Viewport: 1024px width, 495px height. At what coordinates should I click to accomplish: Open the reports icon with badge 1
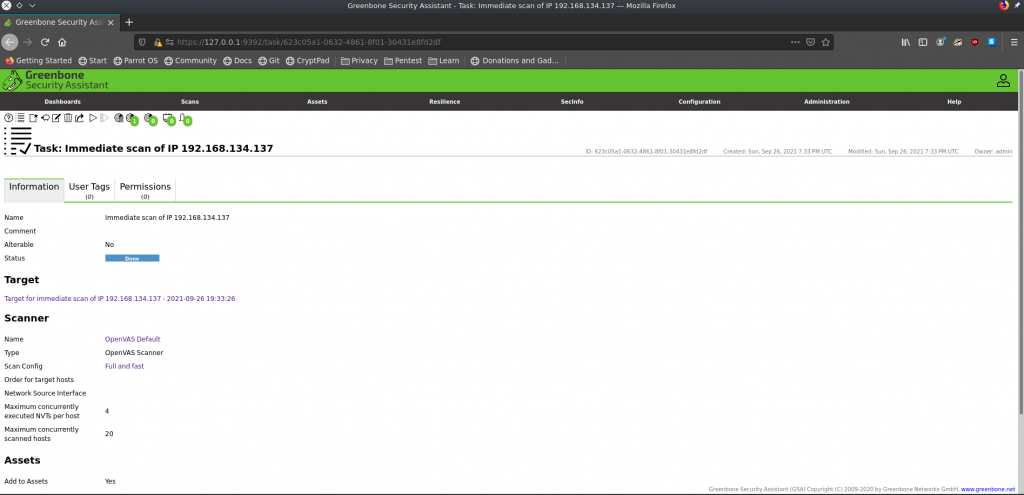coord(132,119)
